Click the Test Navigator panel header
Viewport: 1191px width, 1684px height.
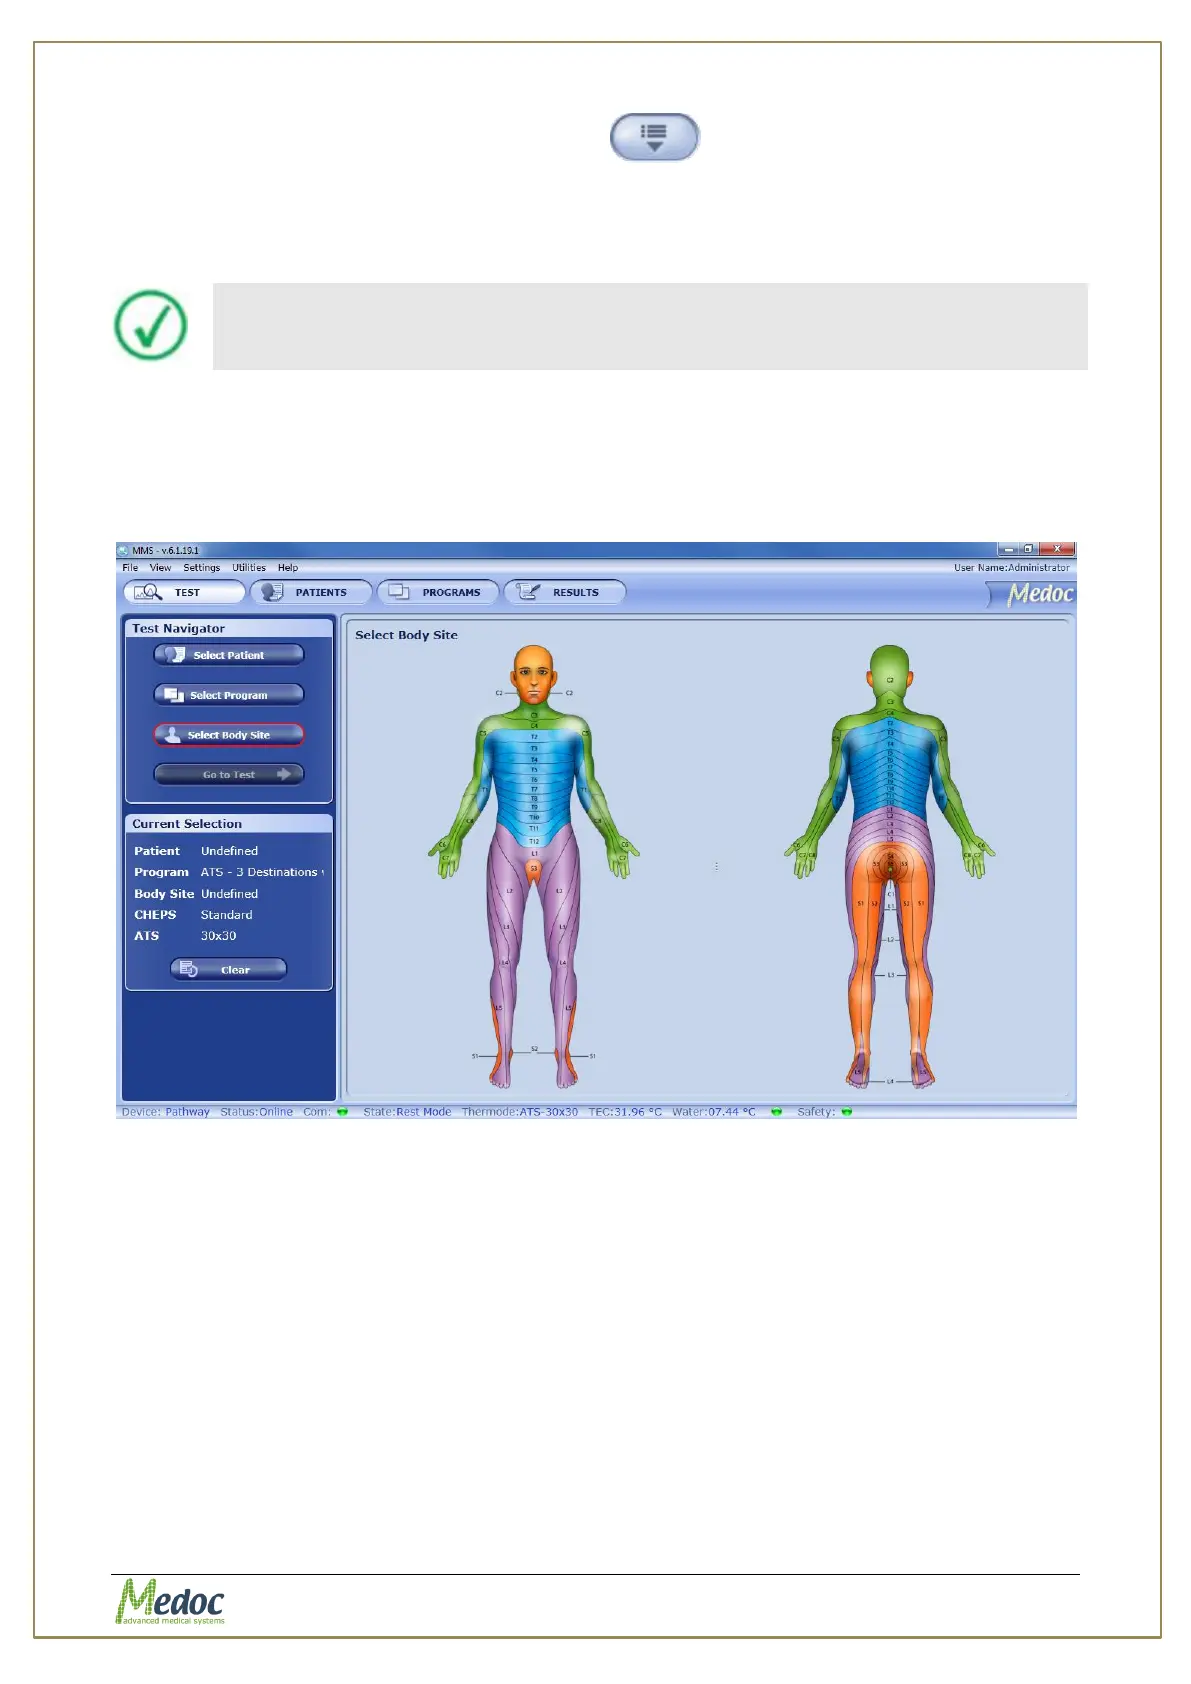click(x=229, y=628)
